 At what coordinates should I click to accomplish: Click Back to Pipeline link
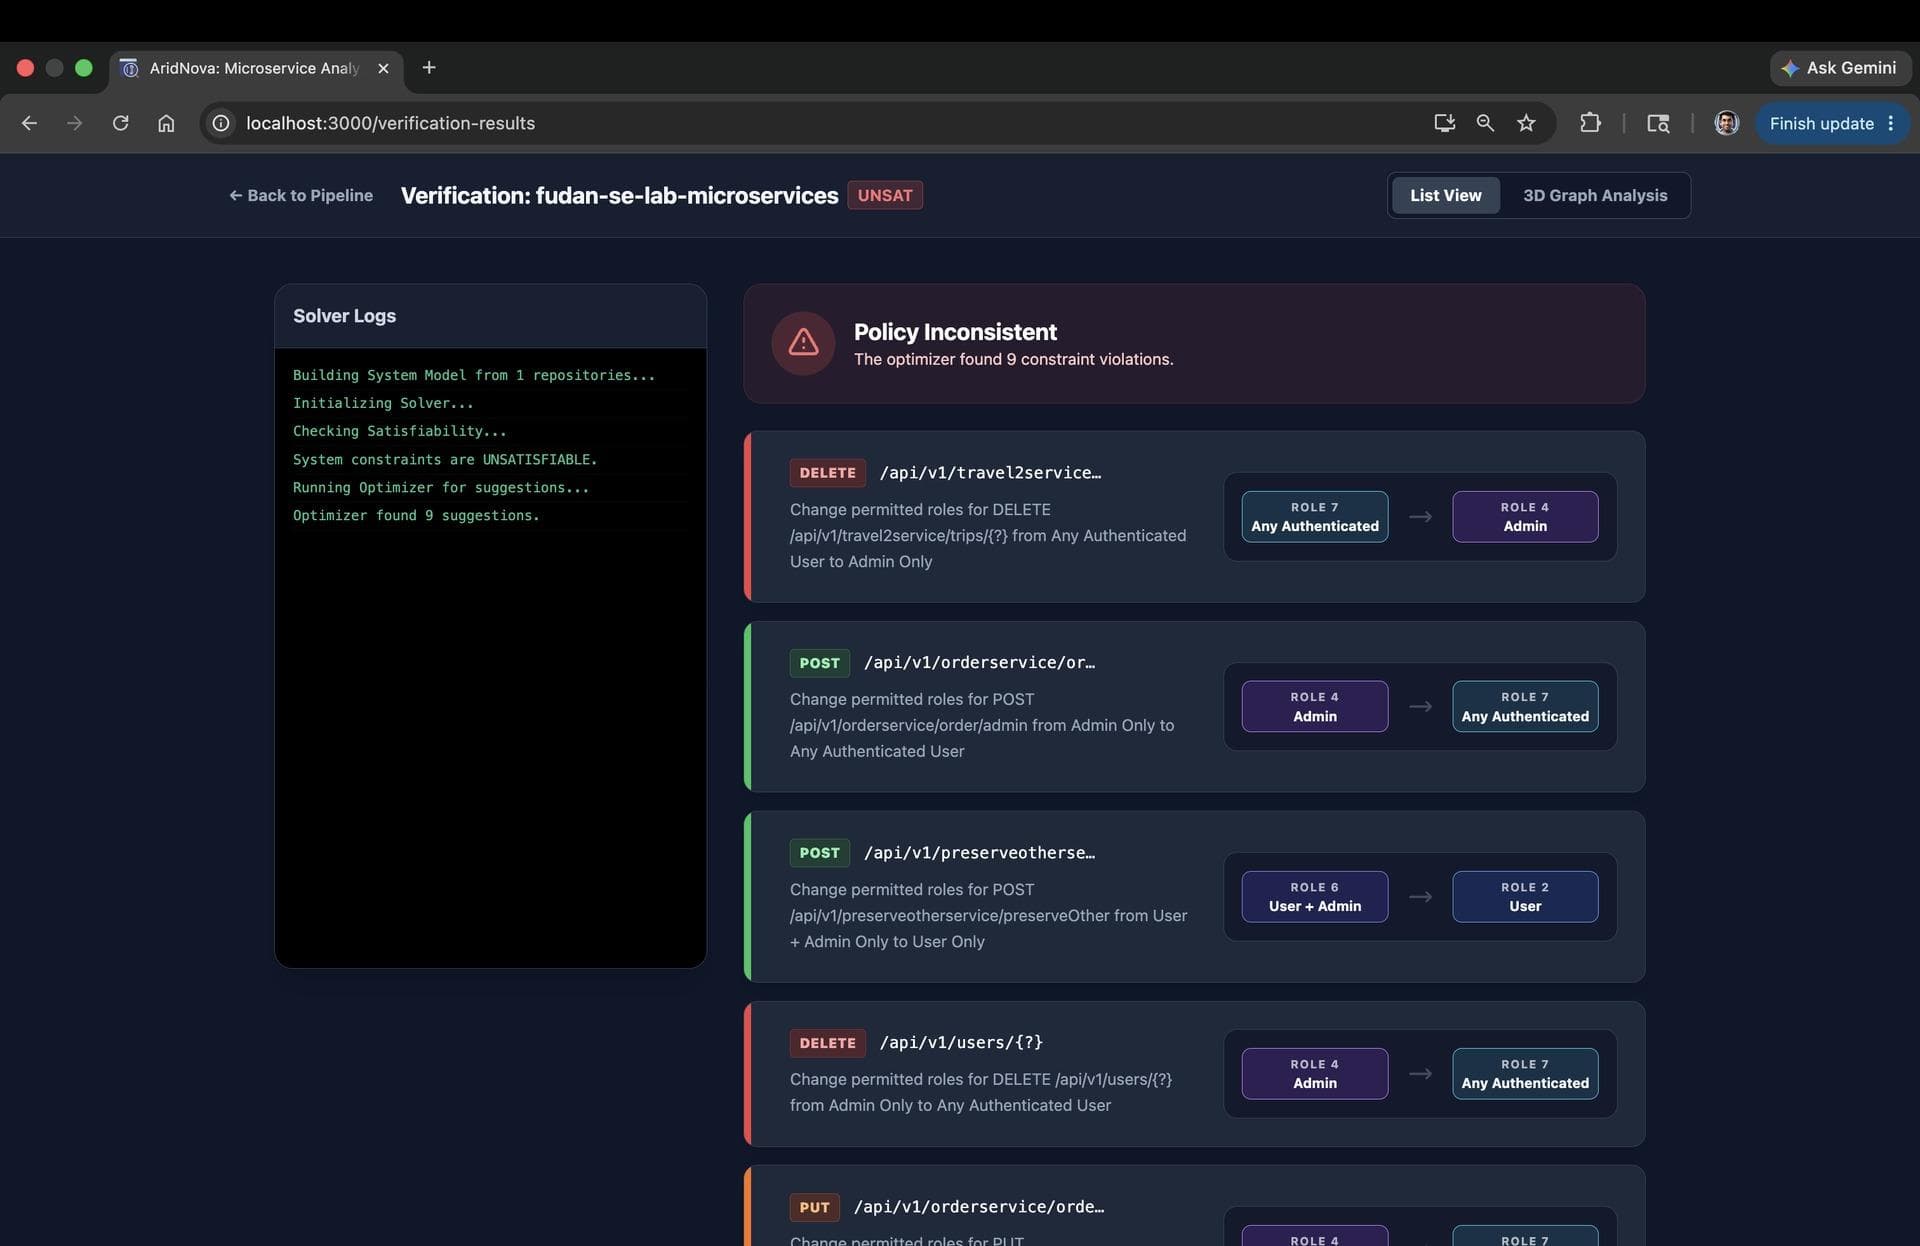click(301, 195)
